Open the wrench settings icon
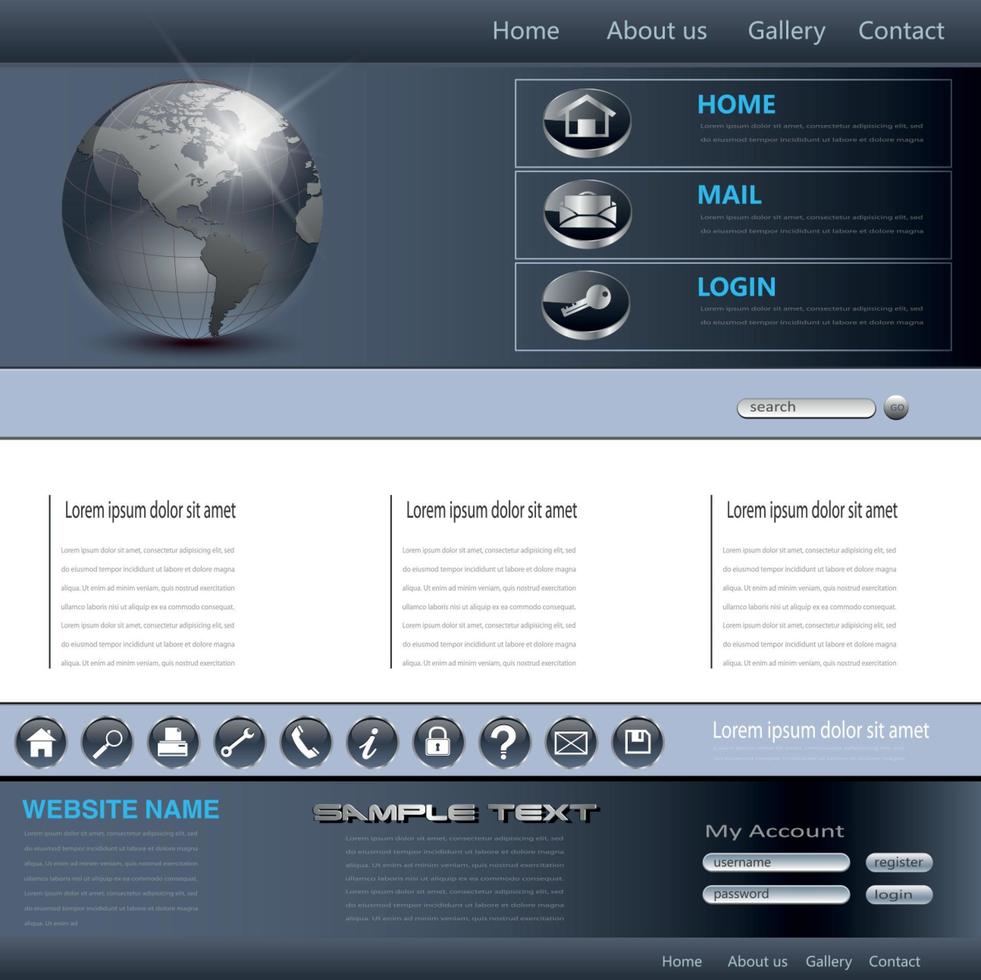Screen dimensions: 981x980 coord(240,742)
